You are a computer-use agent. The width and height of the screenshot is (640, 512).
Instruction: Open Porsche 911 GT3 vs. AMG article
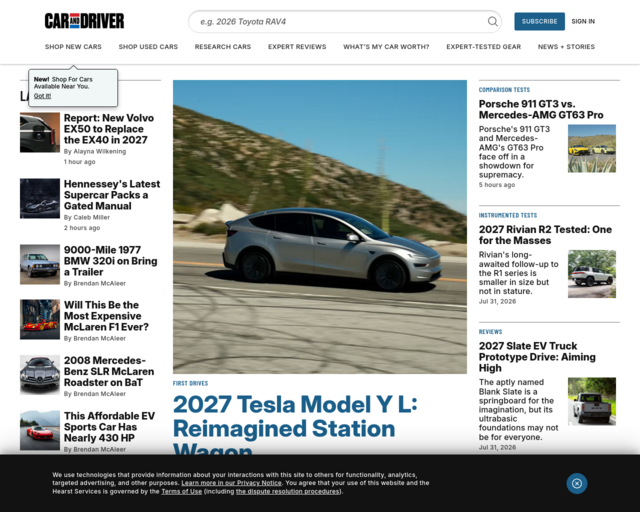pyautogui.click(x=541, y=109)
